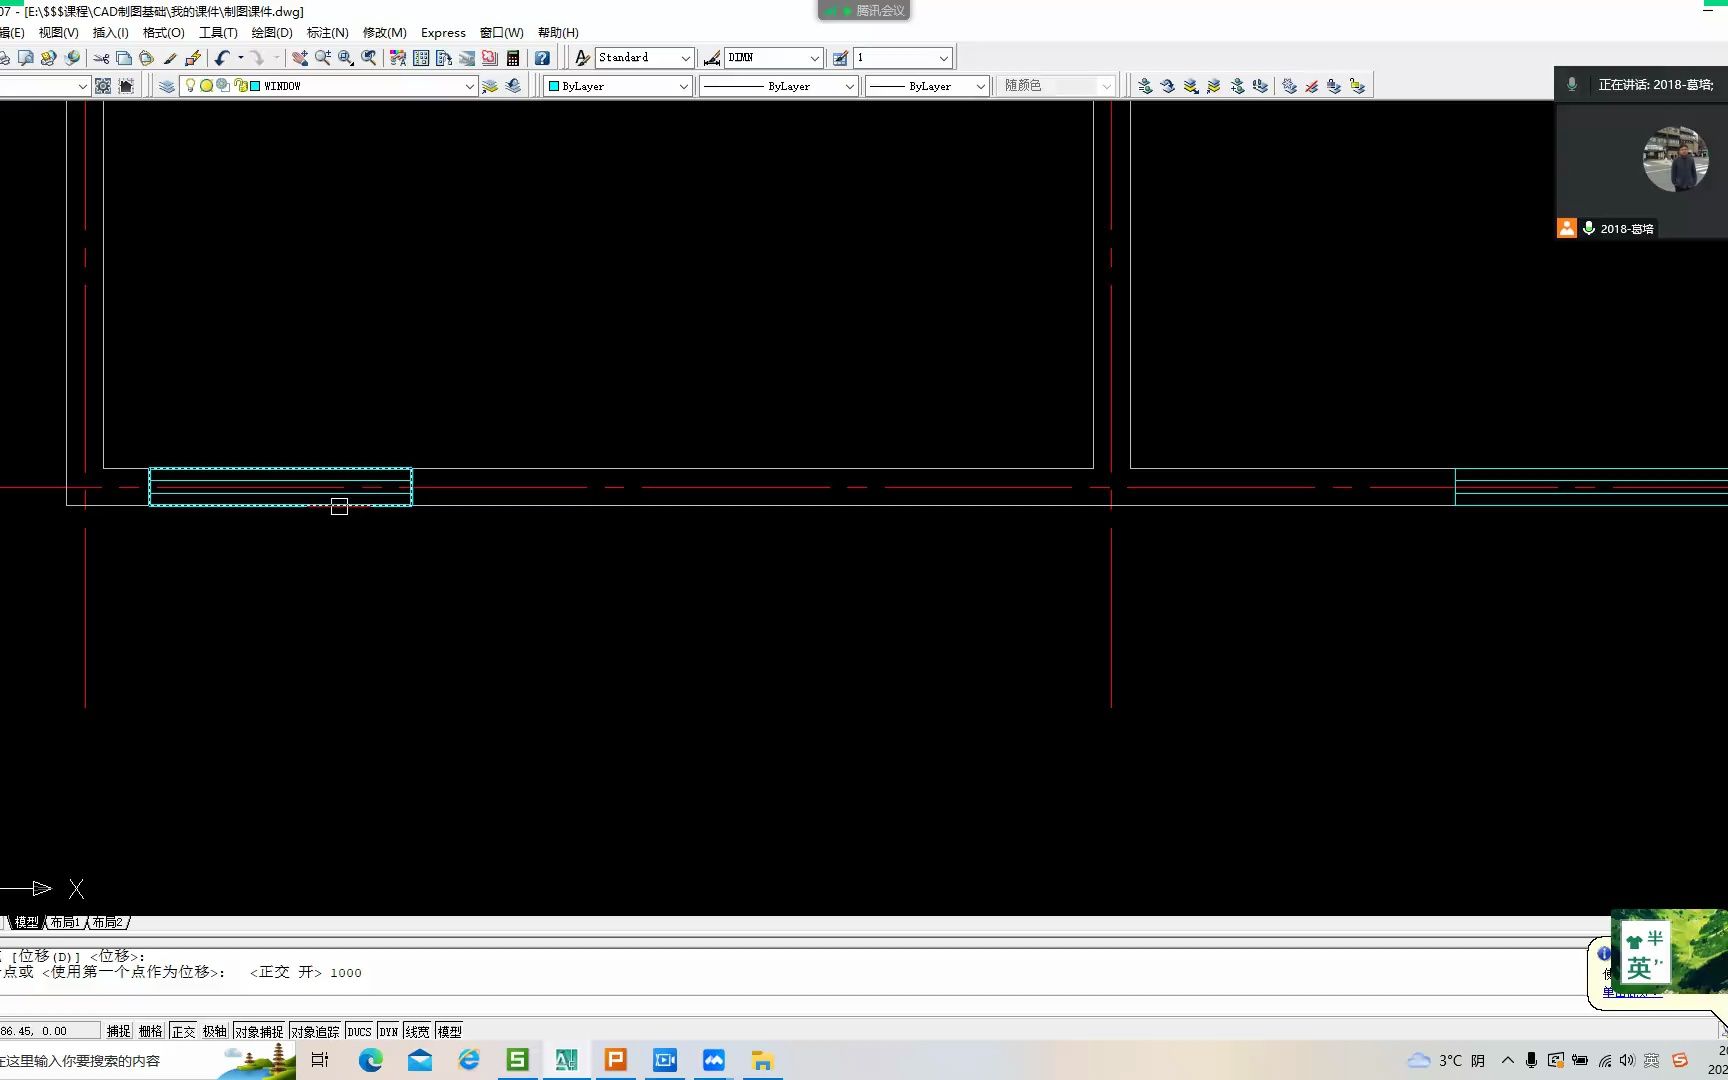Click the Cut scissors icon
This screenshot has height=1080, width=1728.
click(101, 58)
